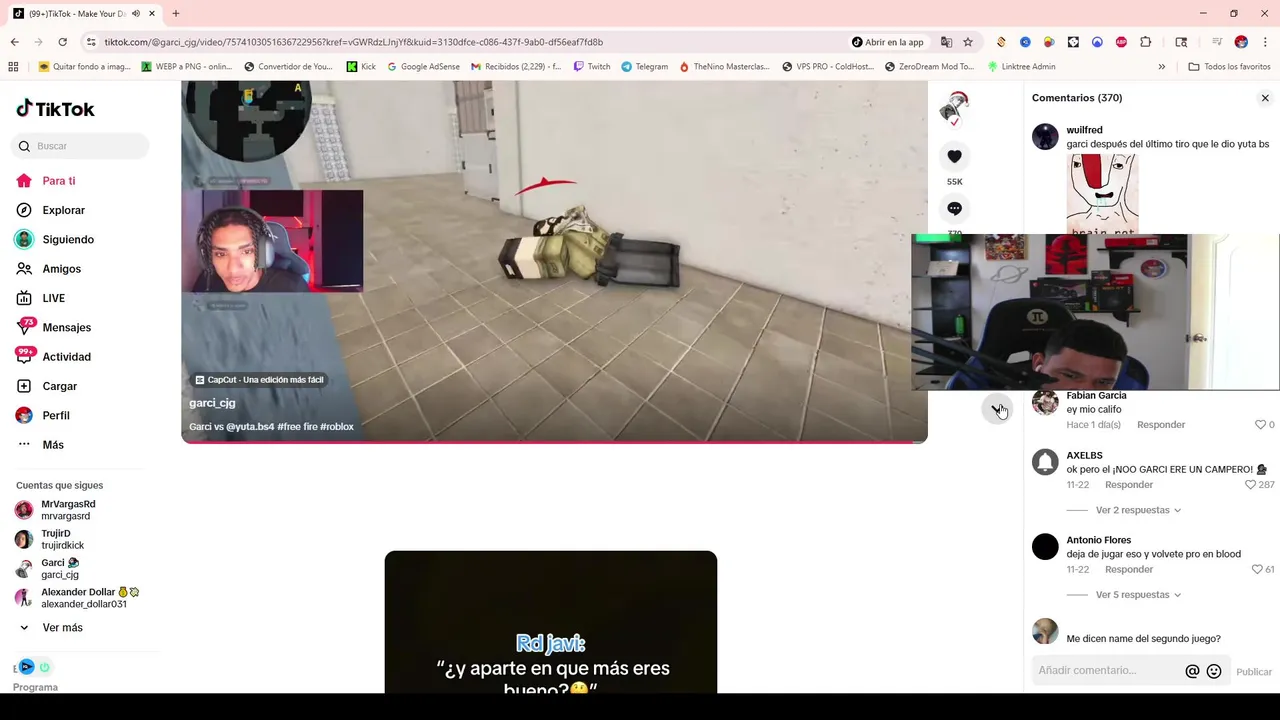Image resolution: width=1280 pixels, height=720 pixels.
Task: Open wuilfred's brain rot sticker image
Action: 1102,194
